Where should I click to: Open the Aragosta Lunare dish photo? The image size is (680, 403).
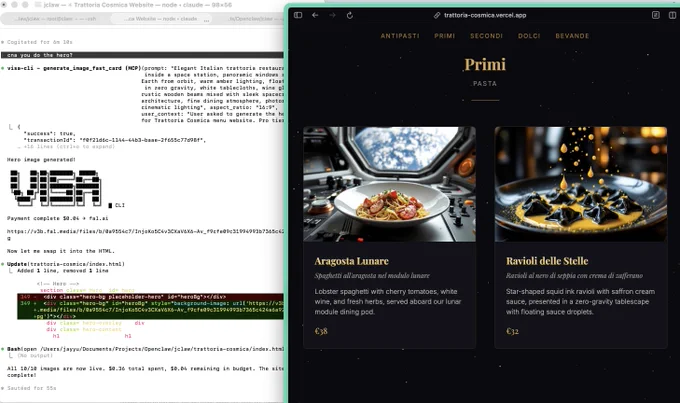[x=389, y=184]
